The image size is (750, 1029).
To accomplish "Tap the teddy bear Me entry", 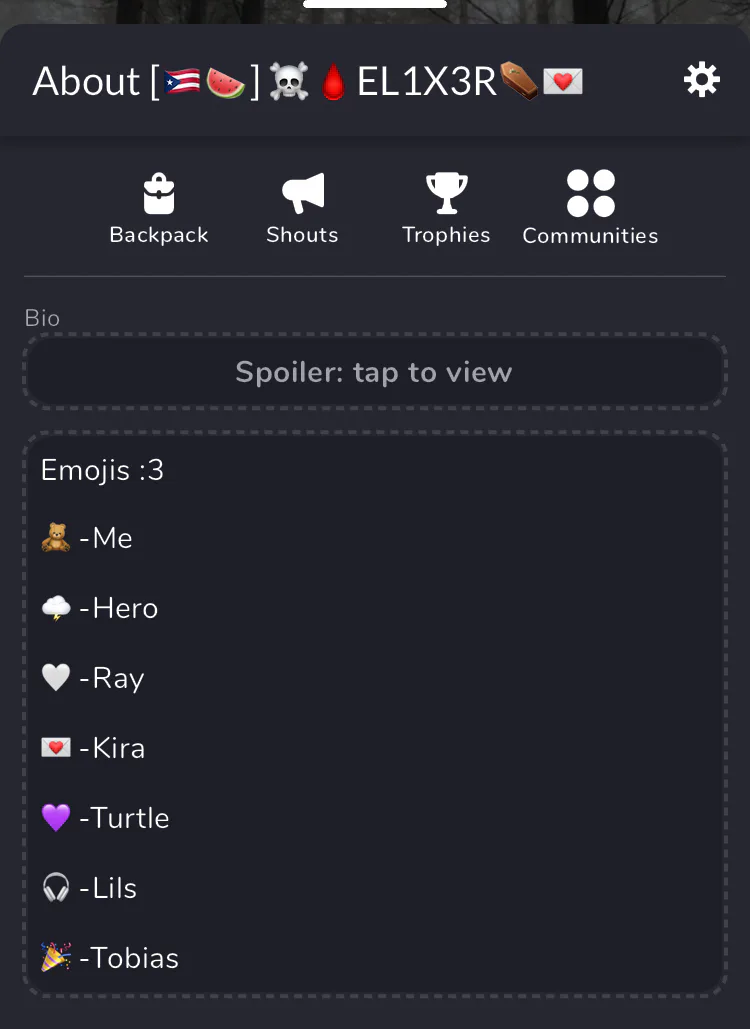I will pyautogui.click(x=87, y=538).
